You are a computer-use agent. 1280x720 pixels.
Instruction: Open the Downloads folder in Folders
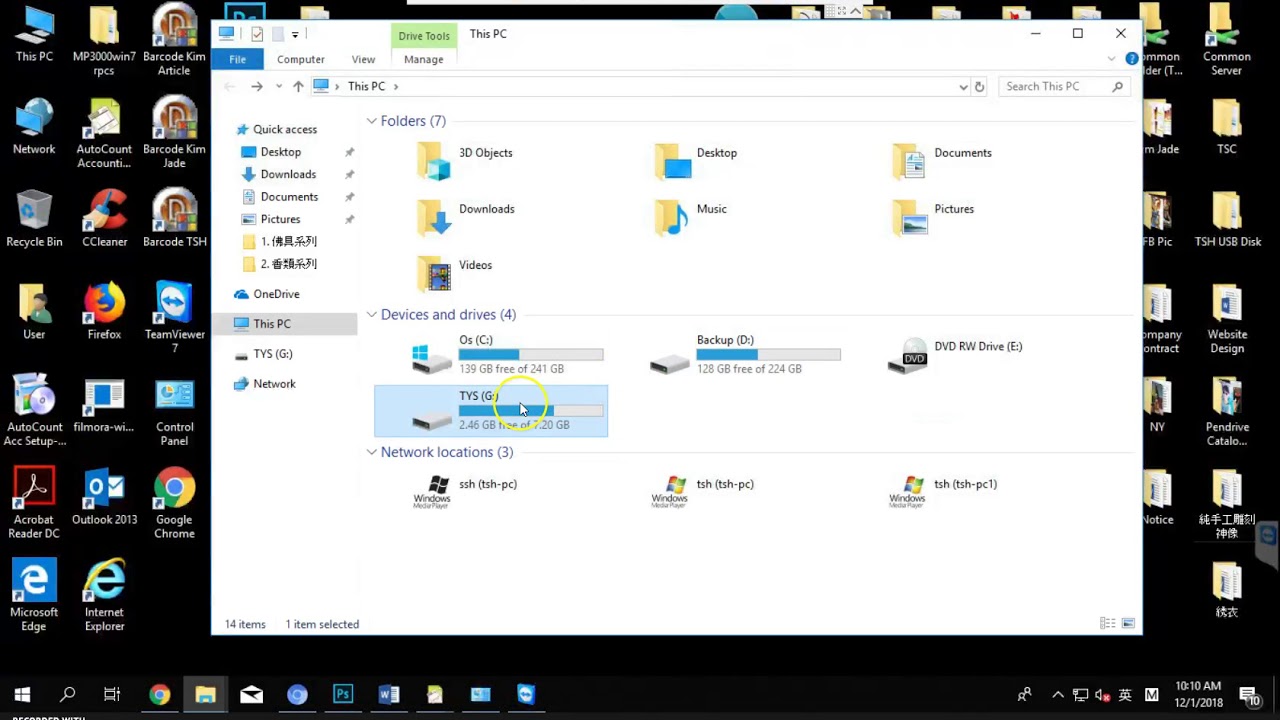pyautogui.click(x=466, y=217)
